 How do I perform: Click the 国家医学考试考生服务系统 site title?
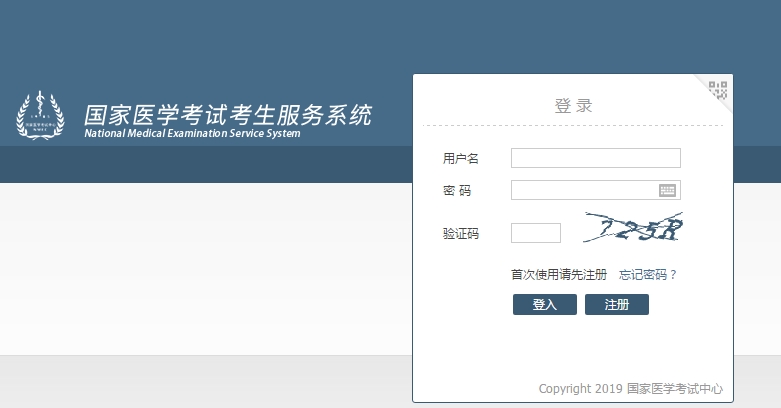(227, 114)
